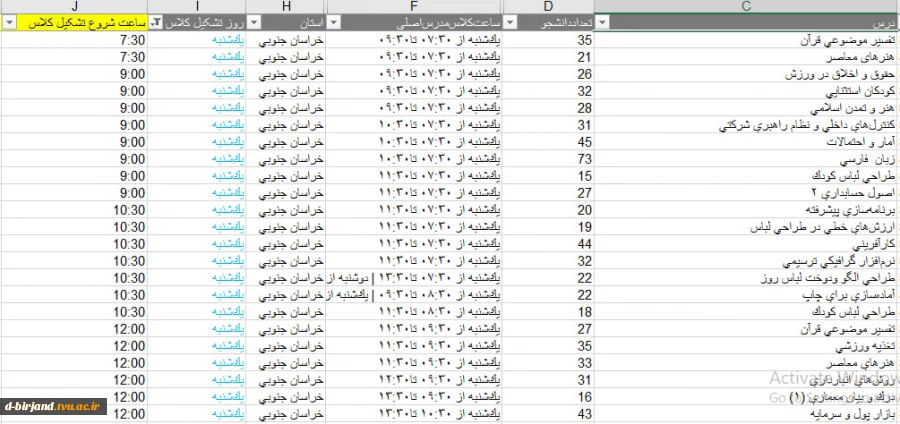The width and height of the screenshot is (900, 424).
Task: Click blue یکشنبه in بازار پول و سرمايه row
Action: (x=228, y=414)
